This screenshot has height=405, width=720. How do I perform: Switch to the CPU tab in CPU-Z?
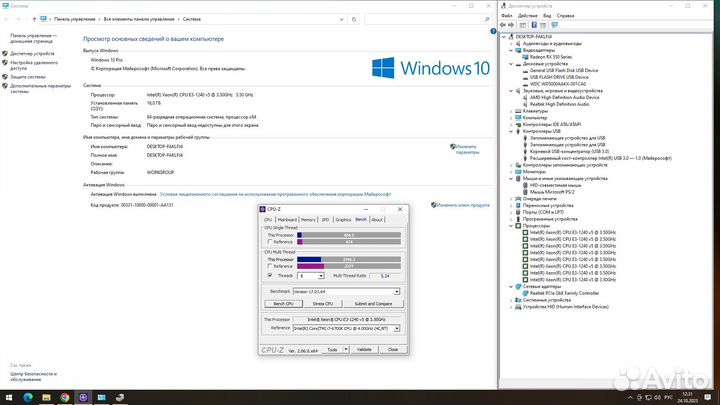(268, 219)
